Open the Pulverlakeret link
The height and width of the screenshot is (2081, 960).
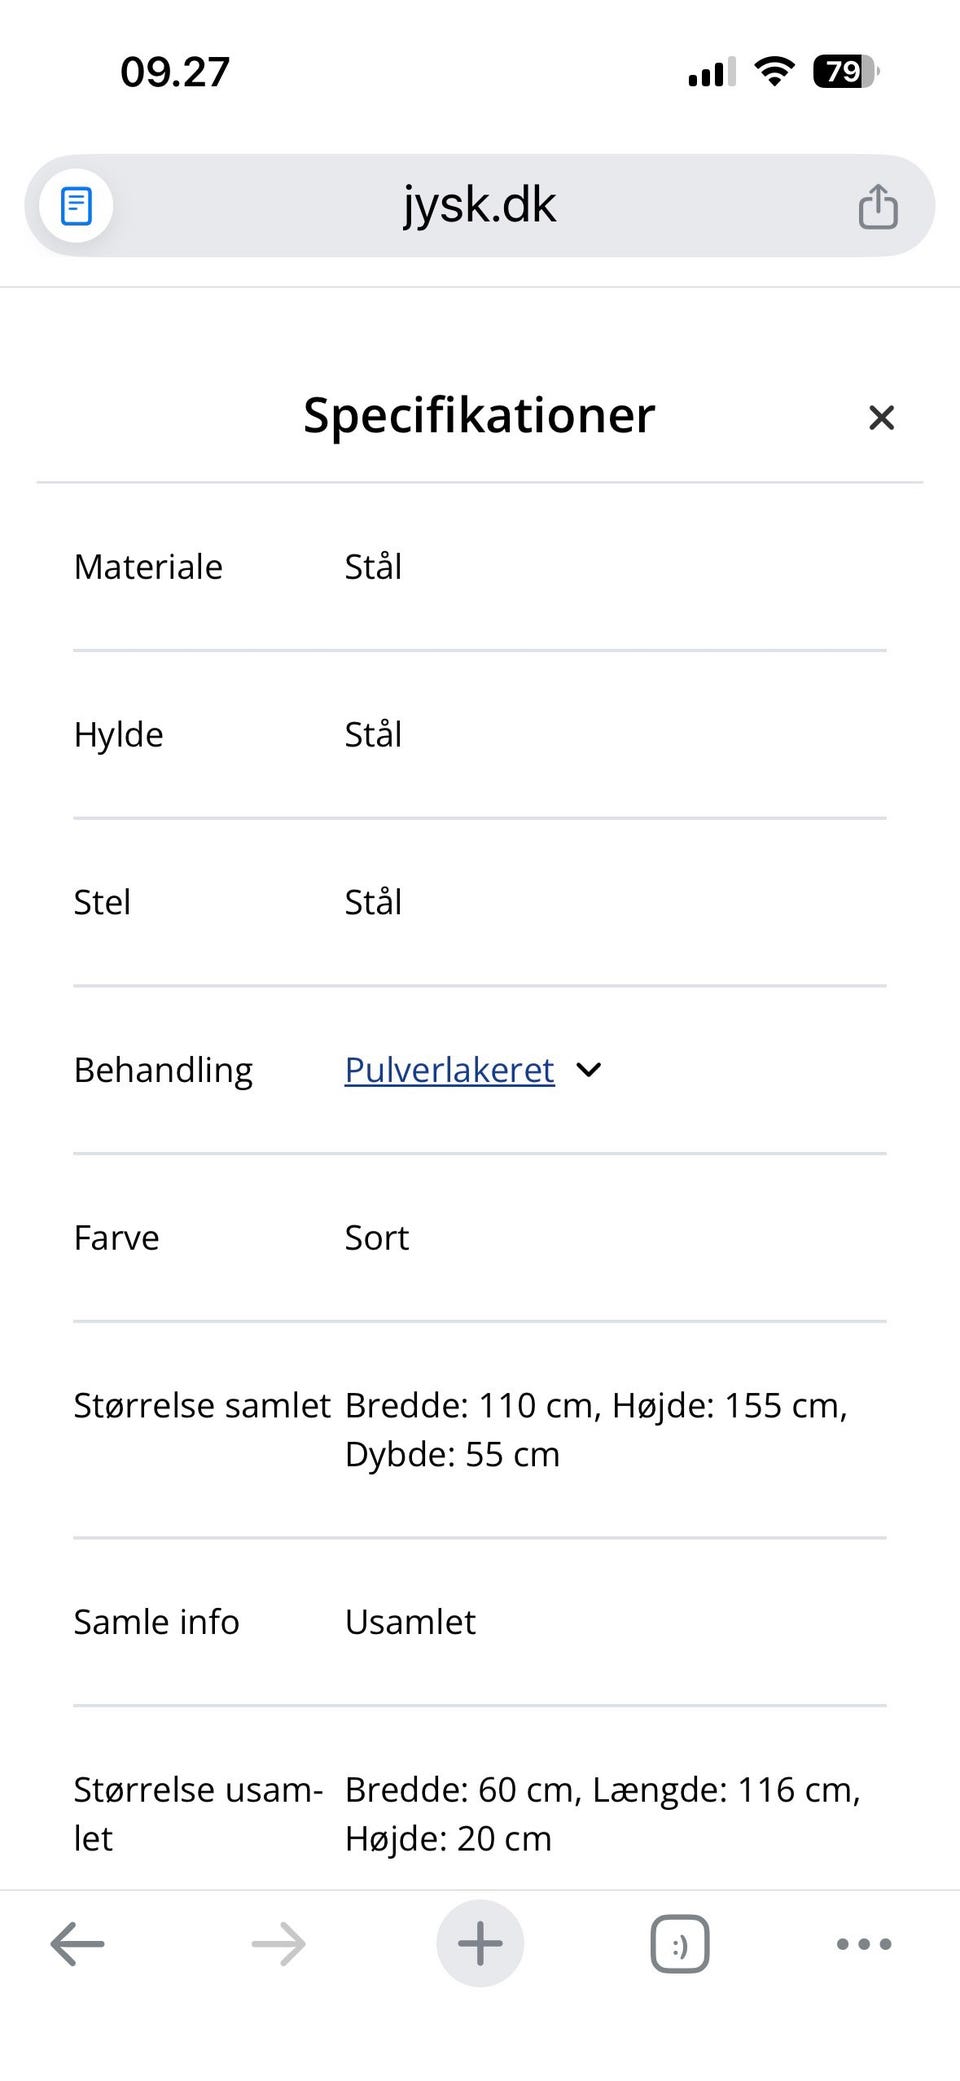(x=448, y=1070)
